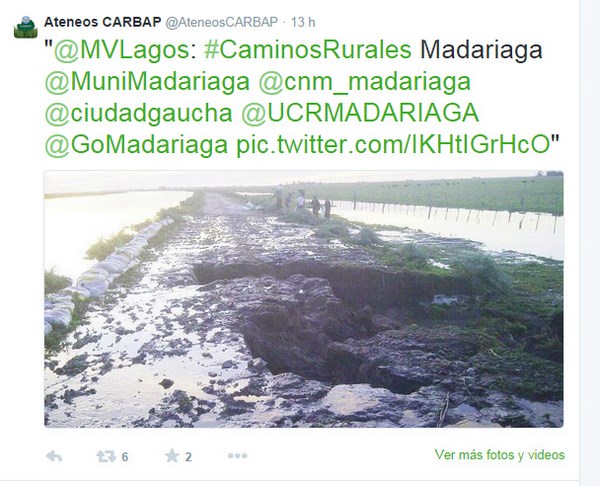Open the @ciudadgaucha mention

tap(139, 113)
